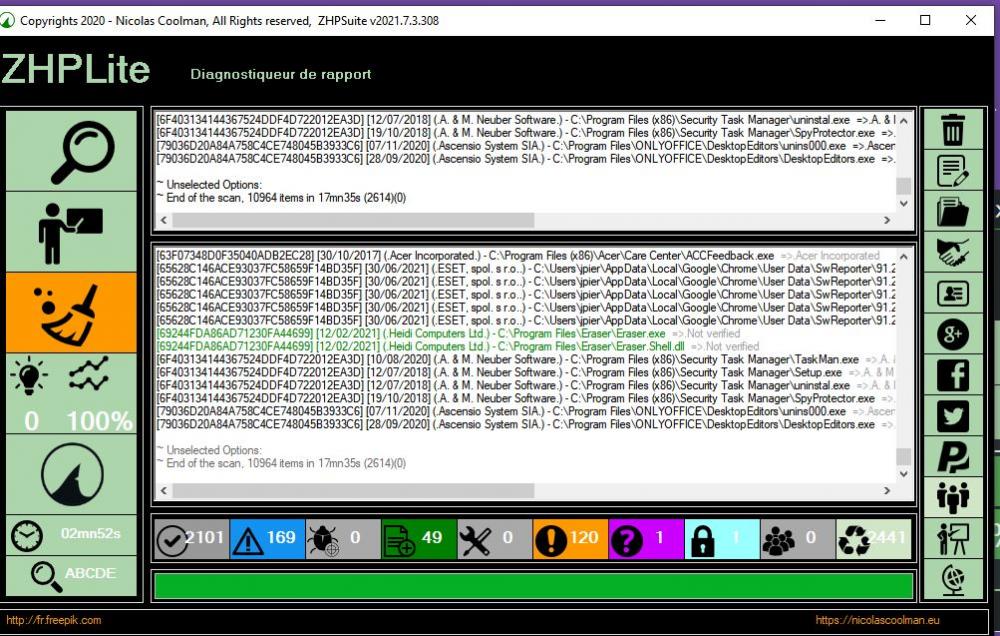Click the green Eraser.exe line
This screenshot has height=636, width=1000.
[x=448, y=334]
